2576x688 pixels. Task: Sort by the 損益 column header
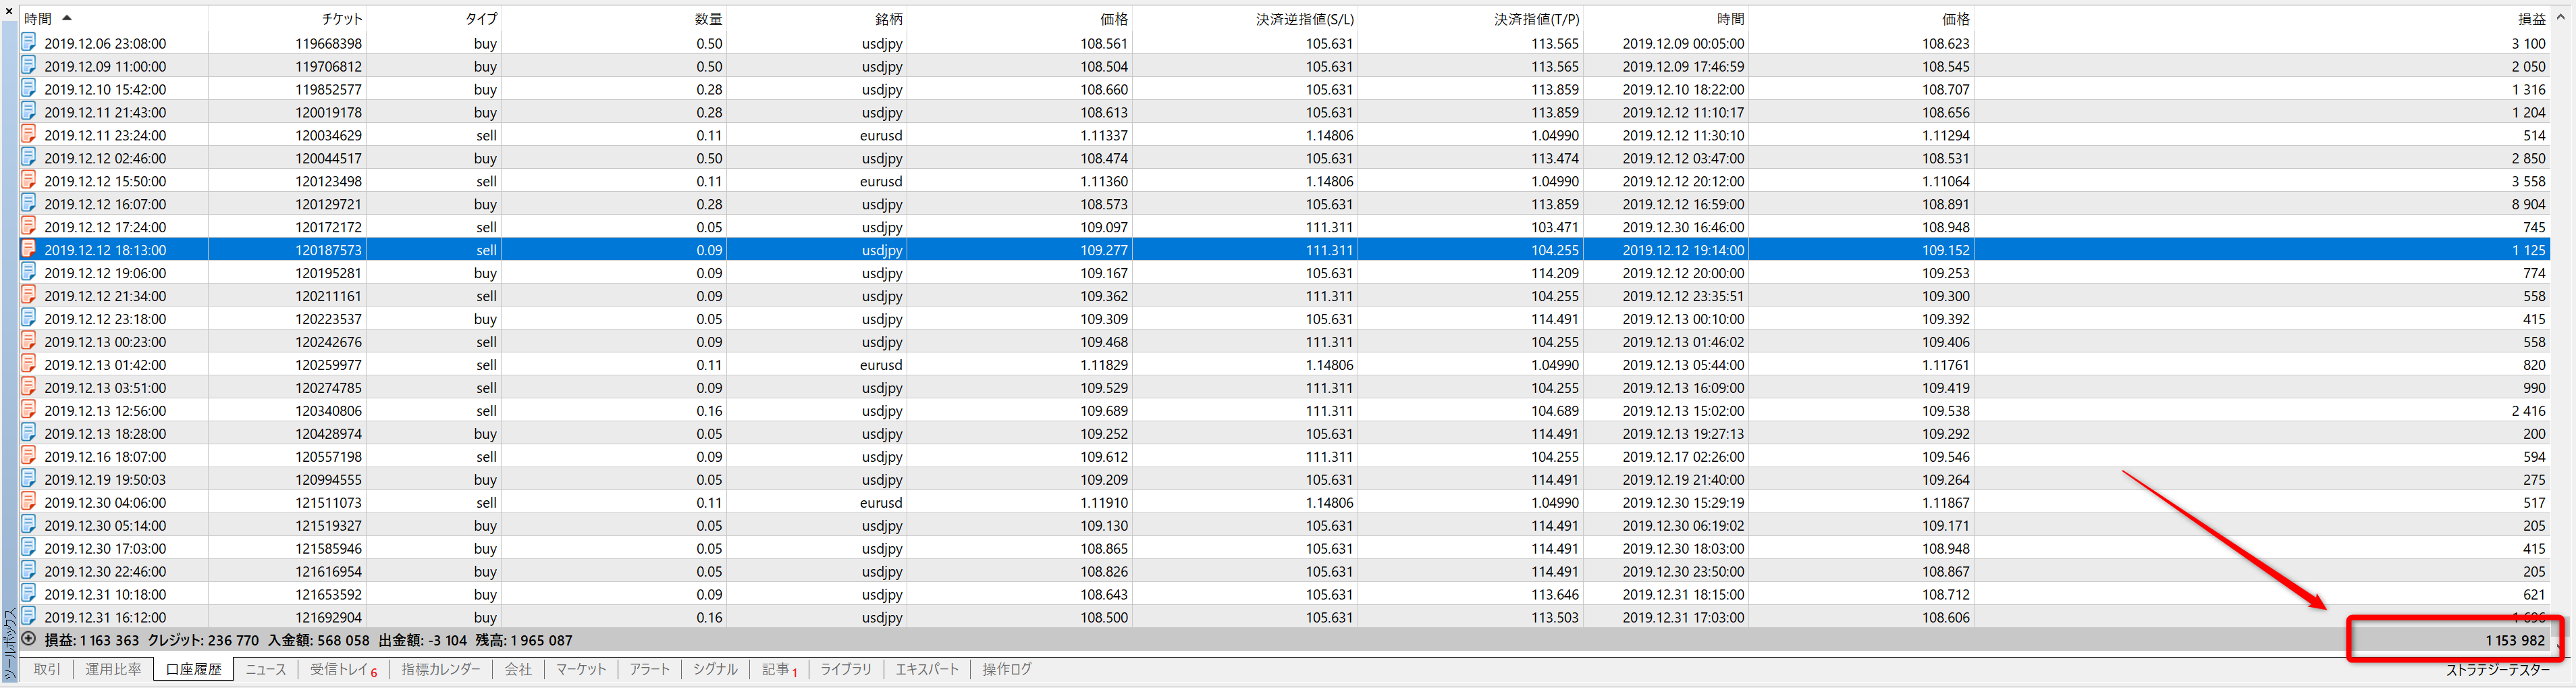[2531, 19]
